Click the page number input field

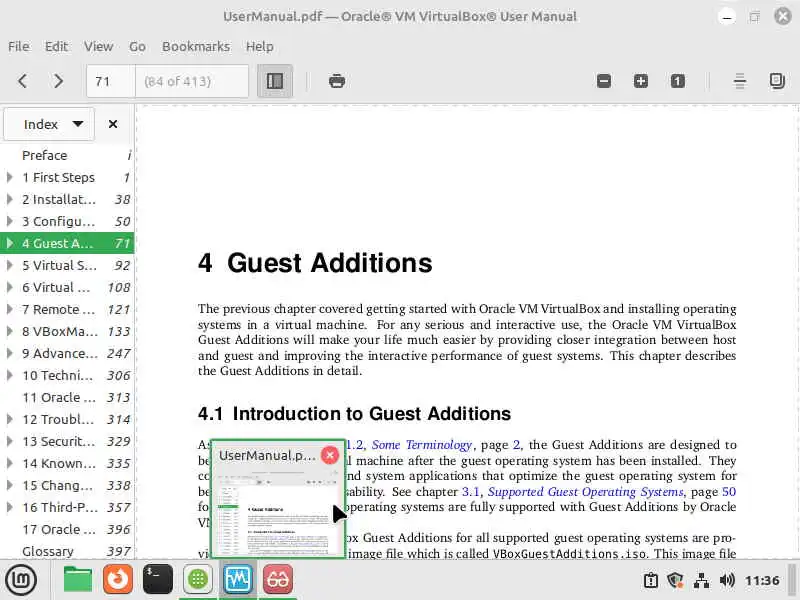[111, 81]
